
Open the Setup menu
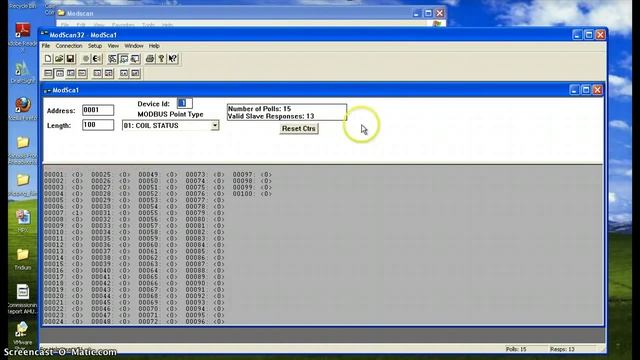click(x=95, y=46)
